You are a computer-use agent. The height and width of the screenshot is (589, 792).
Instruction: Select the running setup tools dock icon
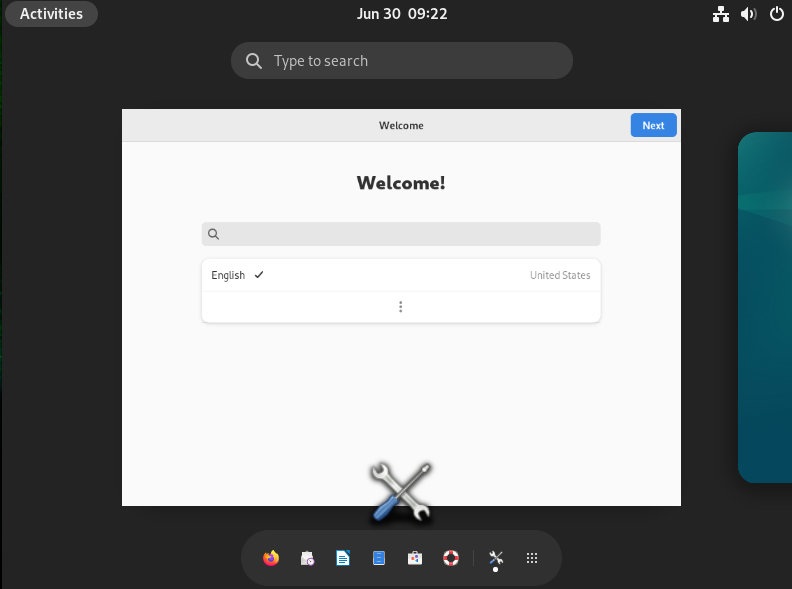[496, 558]
